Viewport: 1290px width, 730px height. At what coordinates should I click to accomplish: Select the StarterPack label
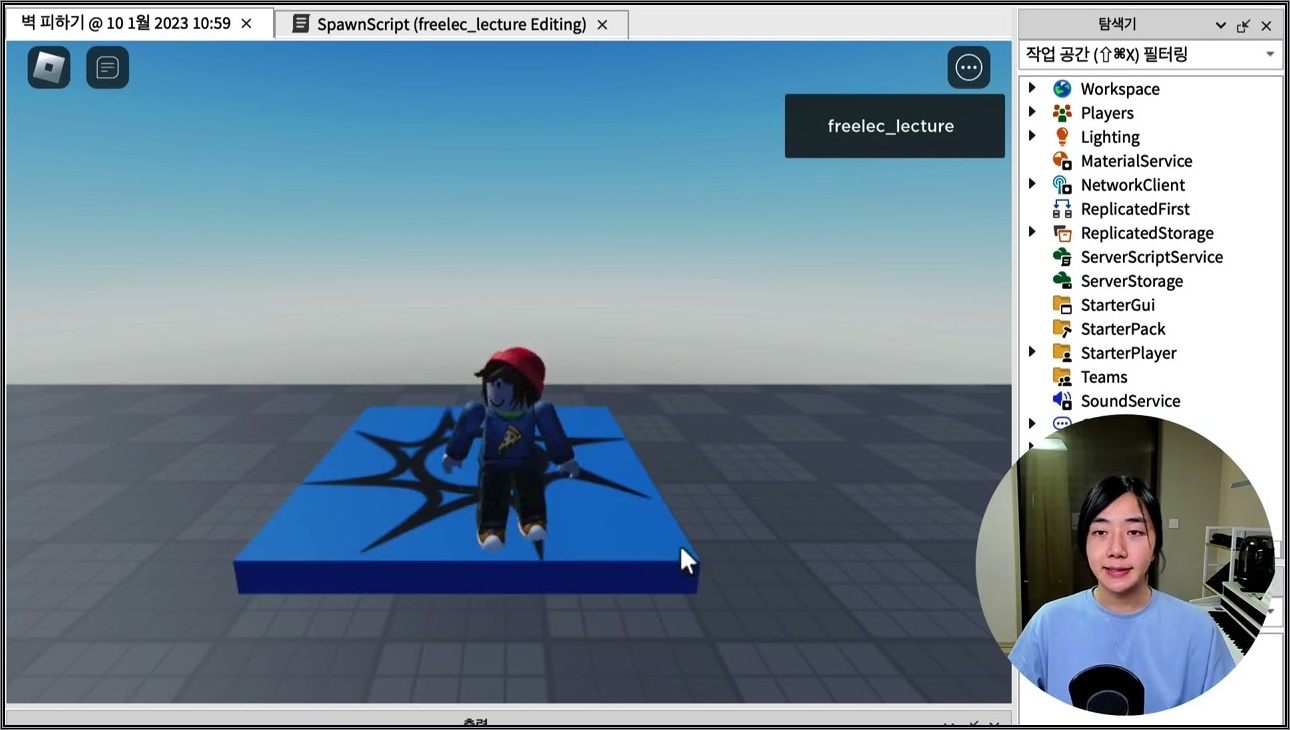coord(1123,329)
